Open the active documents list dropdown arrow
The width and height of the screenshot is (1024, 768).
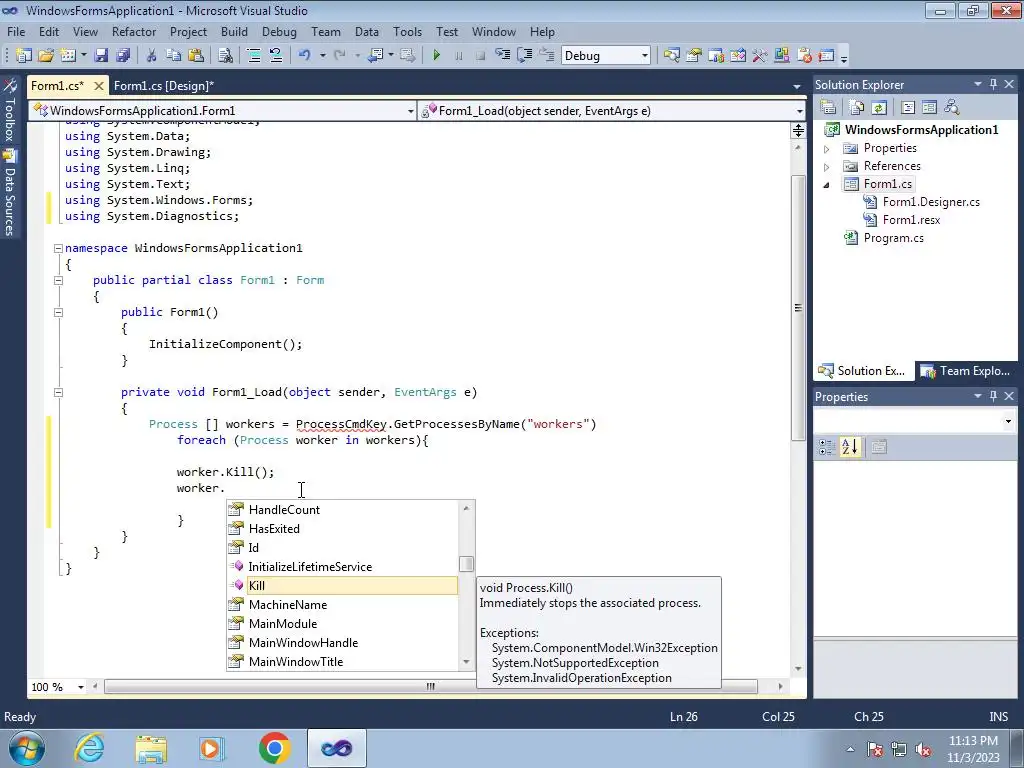pyautogui.click(x=797, y=86)
